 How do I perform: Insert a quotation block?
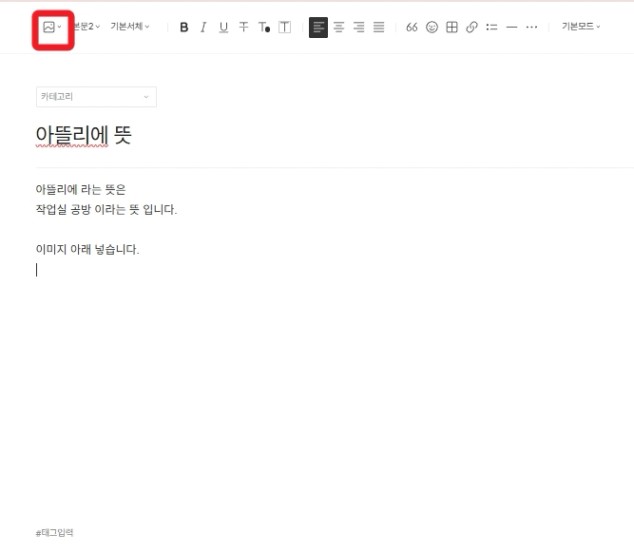(x=412, y=27)
